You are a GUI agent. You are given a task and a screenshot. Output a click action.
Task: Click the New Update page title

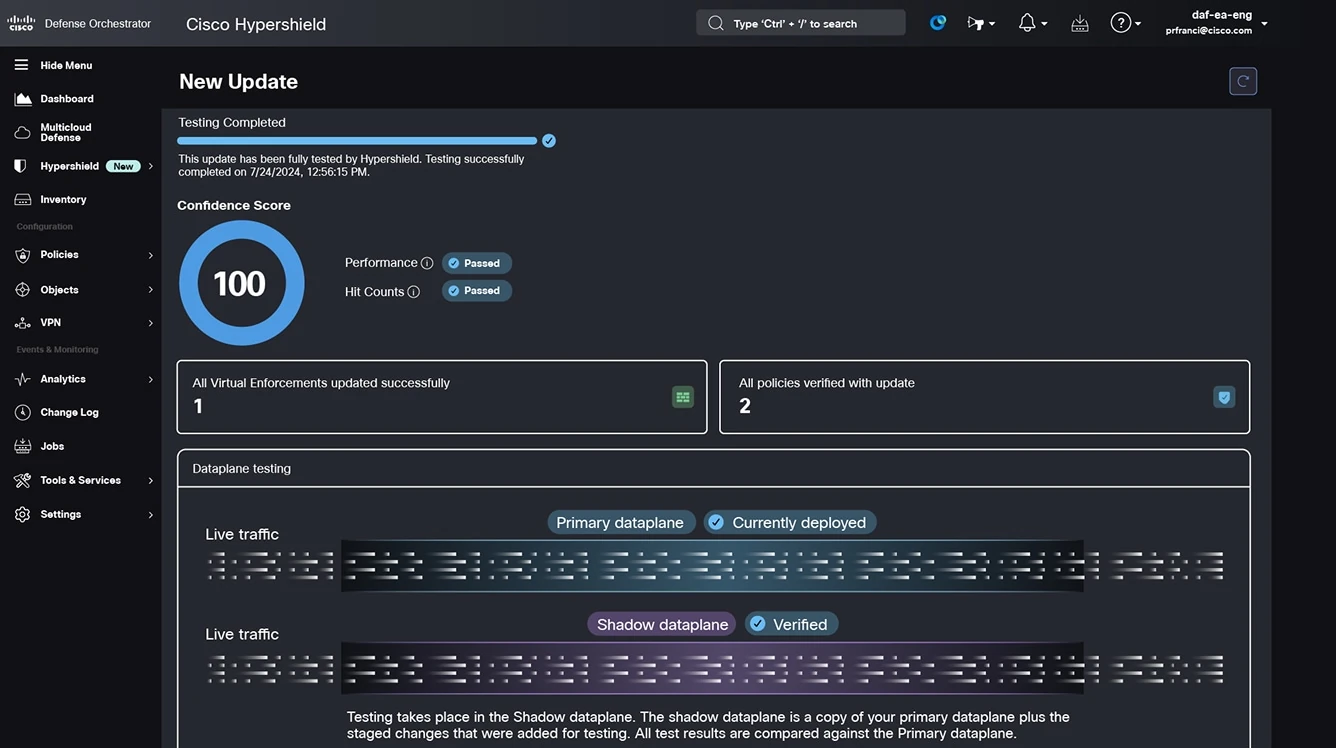tap(239, 82)
